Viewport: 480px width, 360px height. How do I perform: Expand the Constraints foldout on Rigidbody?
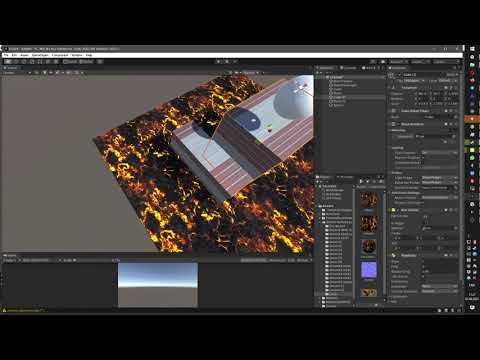pyautogui.click(x=390, y=297)
